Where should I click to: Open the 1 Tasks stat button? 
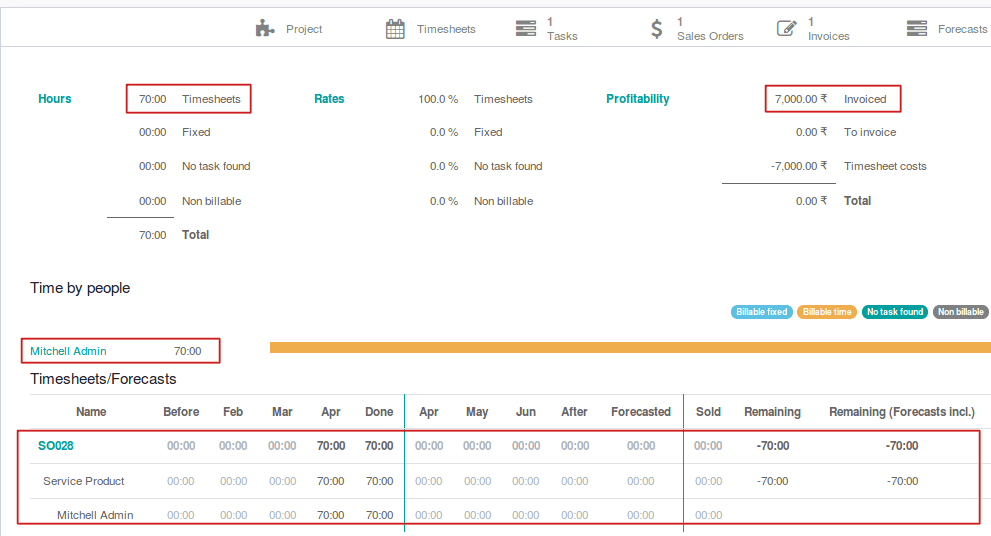point(547,29)
